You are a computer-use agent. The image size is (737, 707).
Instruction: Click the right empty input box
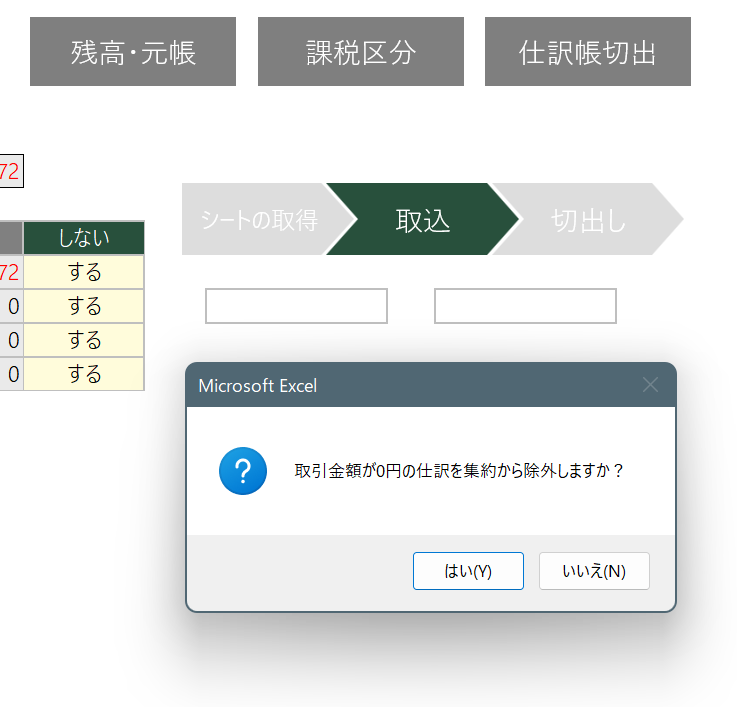(x=525, y=306)
